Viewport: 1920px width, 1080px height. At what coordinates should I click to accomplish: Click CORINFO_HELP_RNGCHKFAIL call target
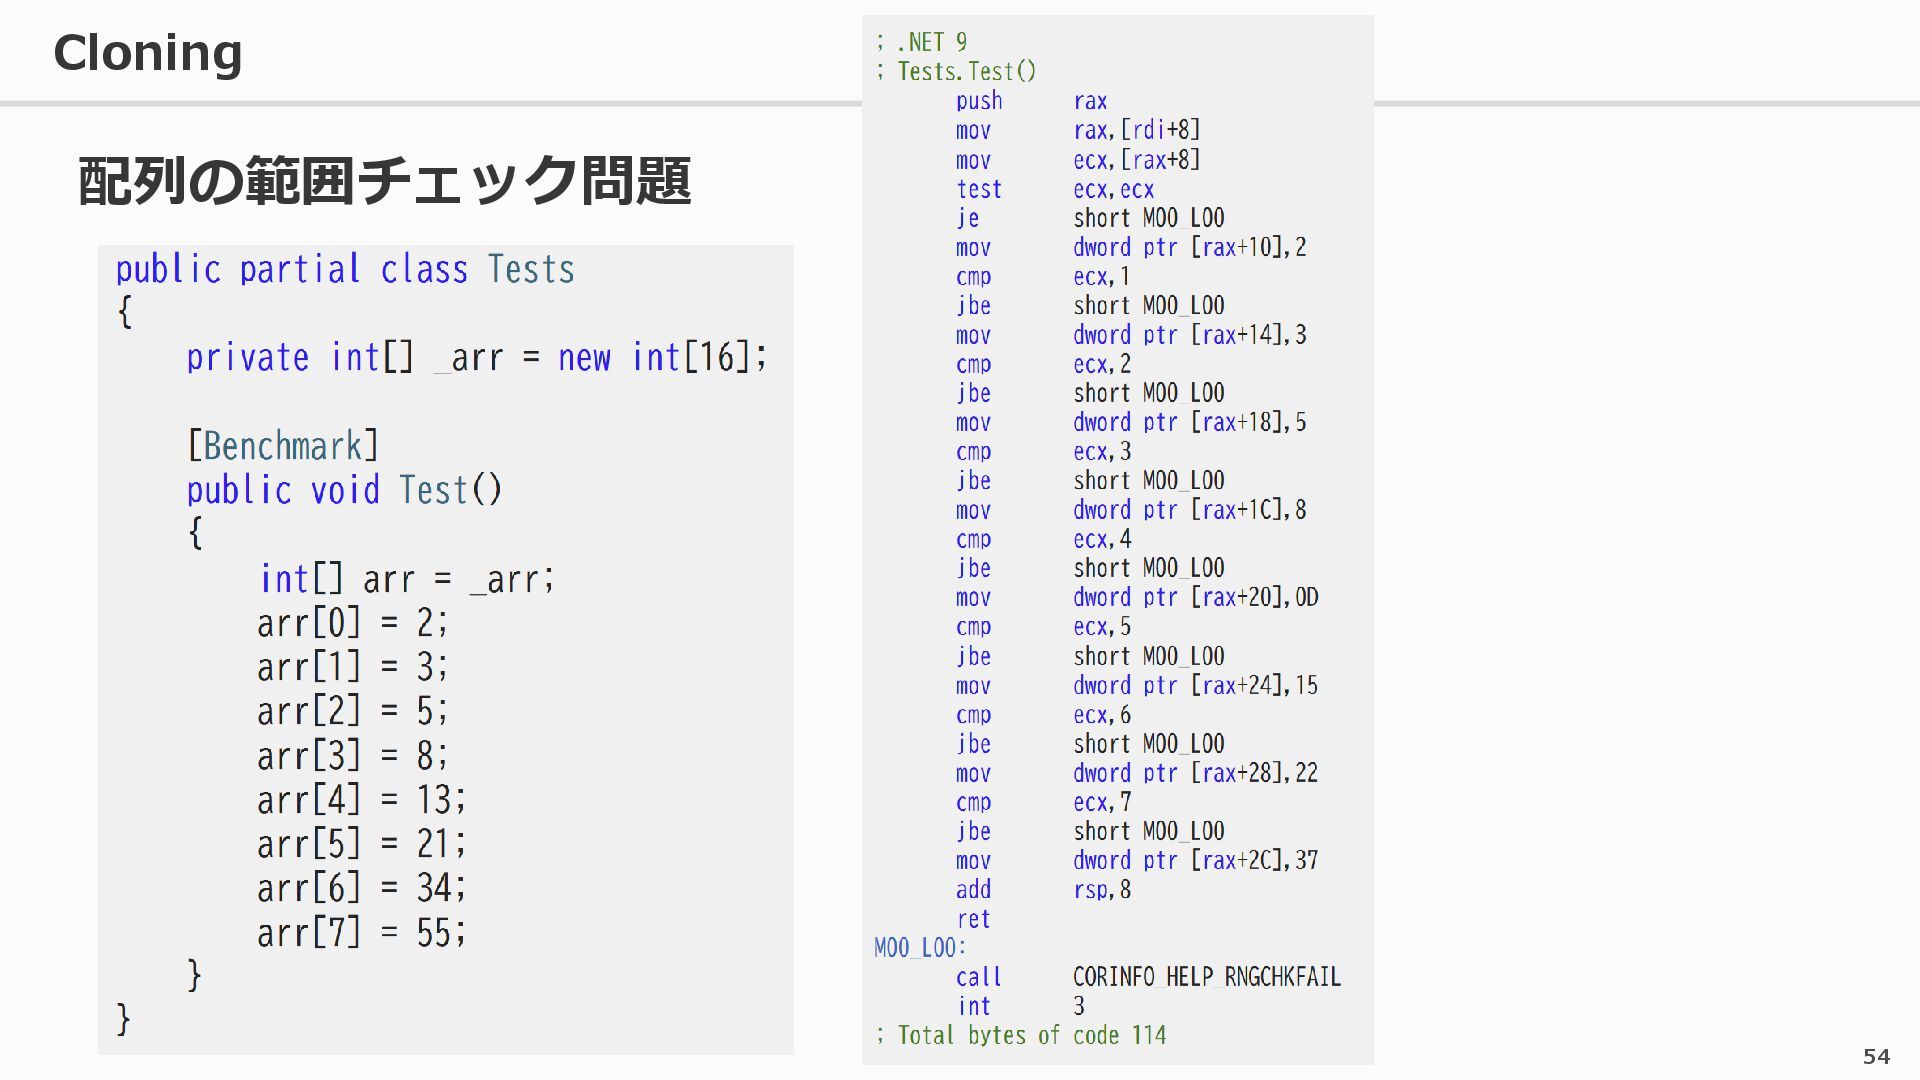pos(1206,977)
